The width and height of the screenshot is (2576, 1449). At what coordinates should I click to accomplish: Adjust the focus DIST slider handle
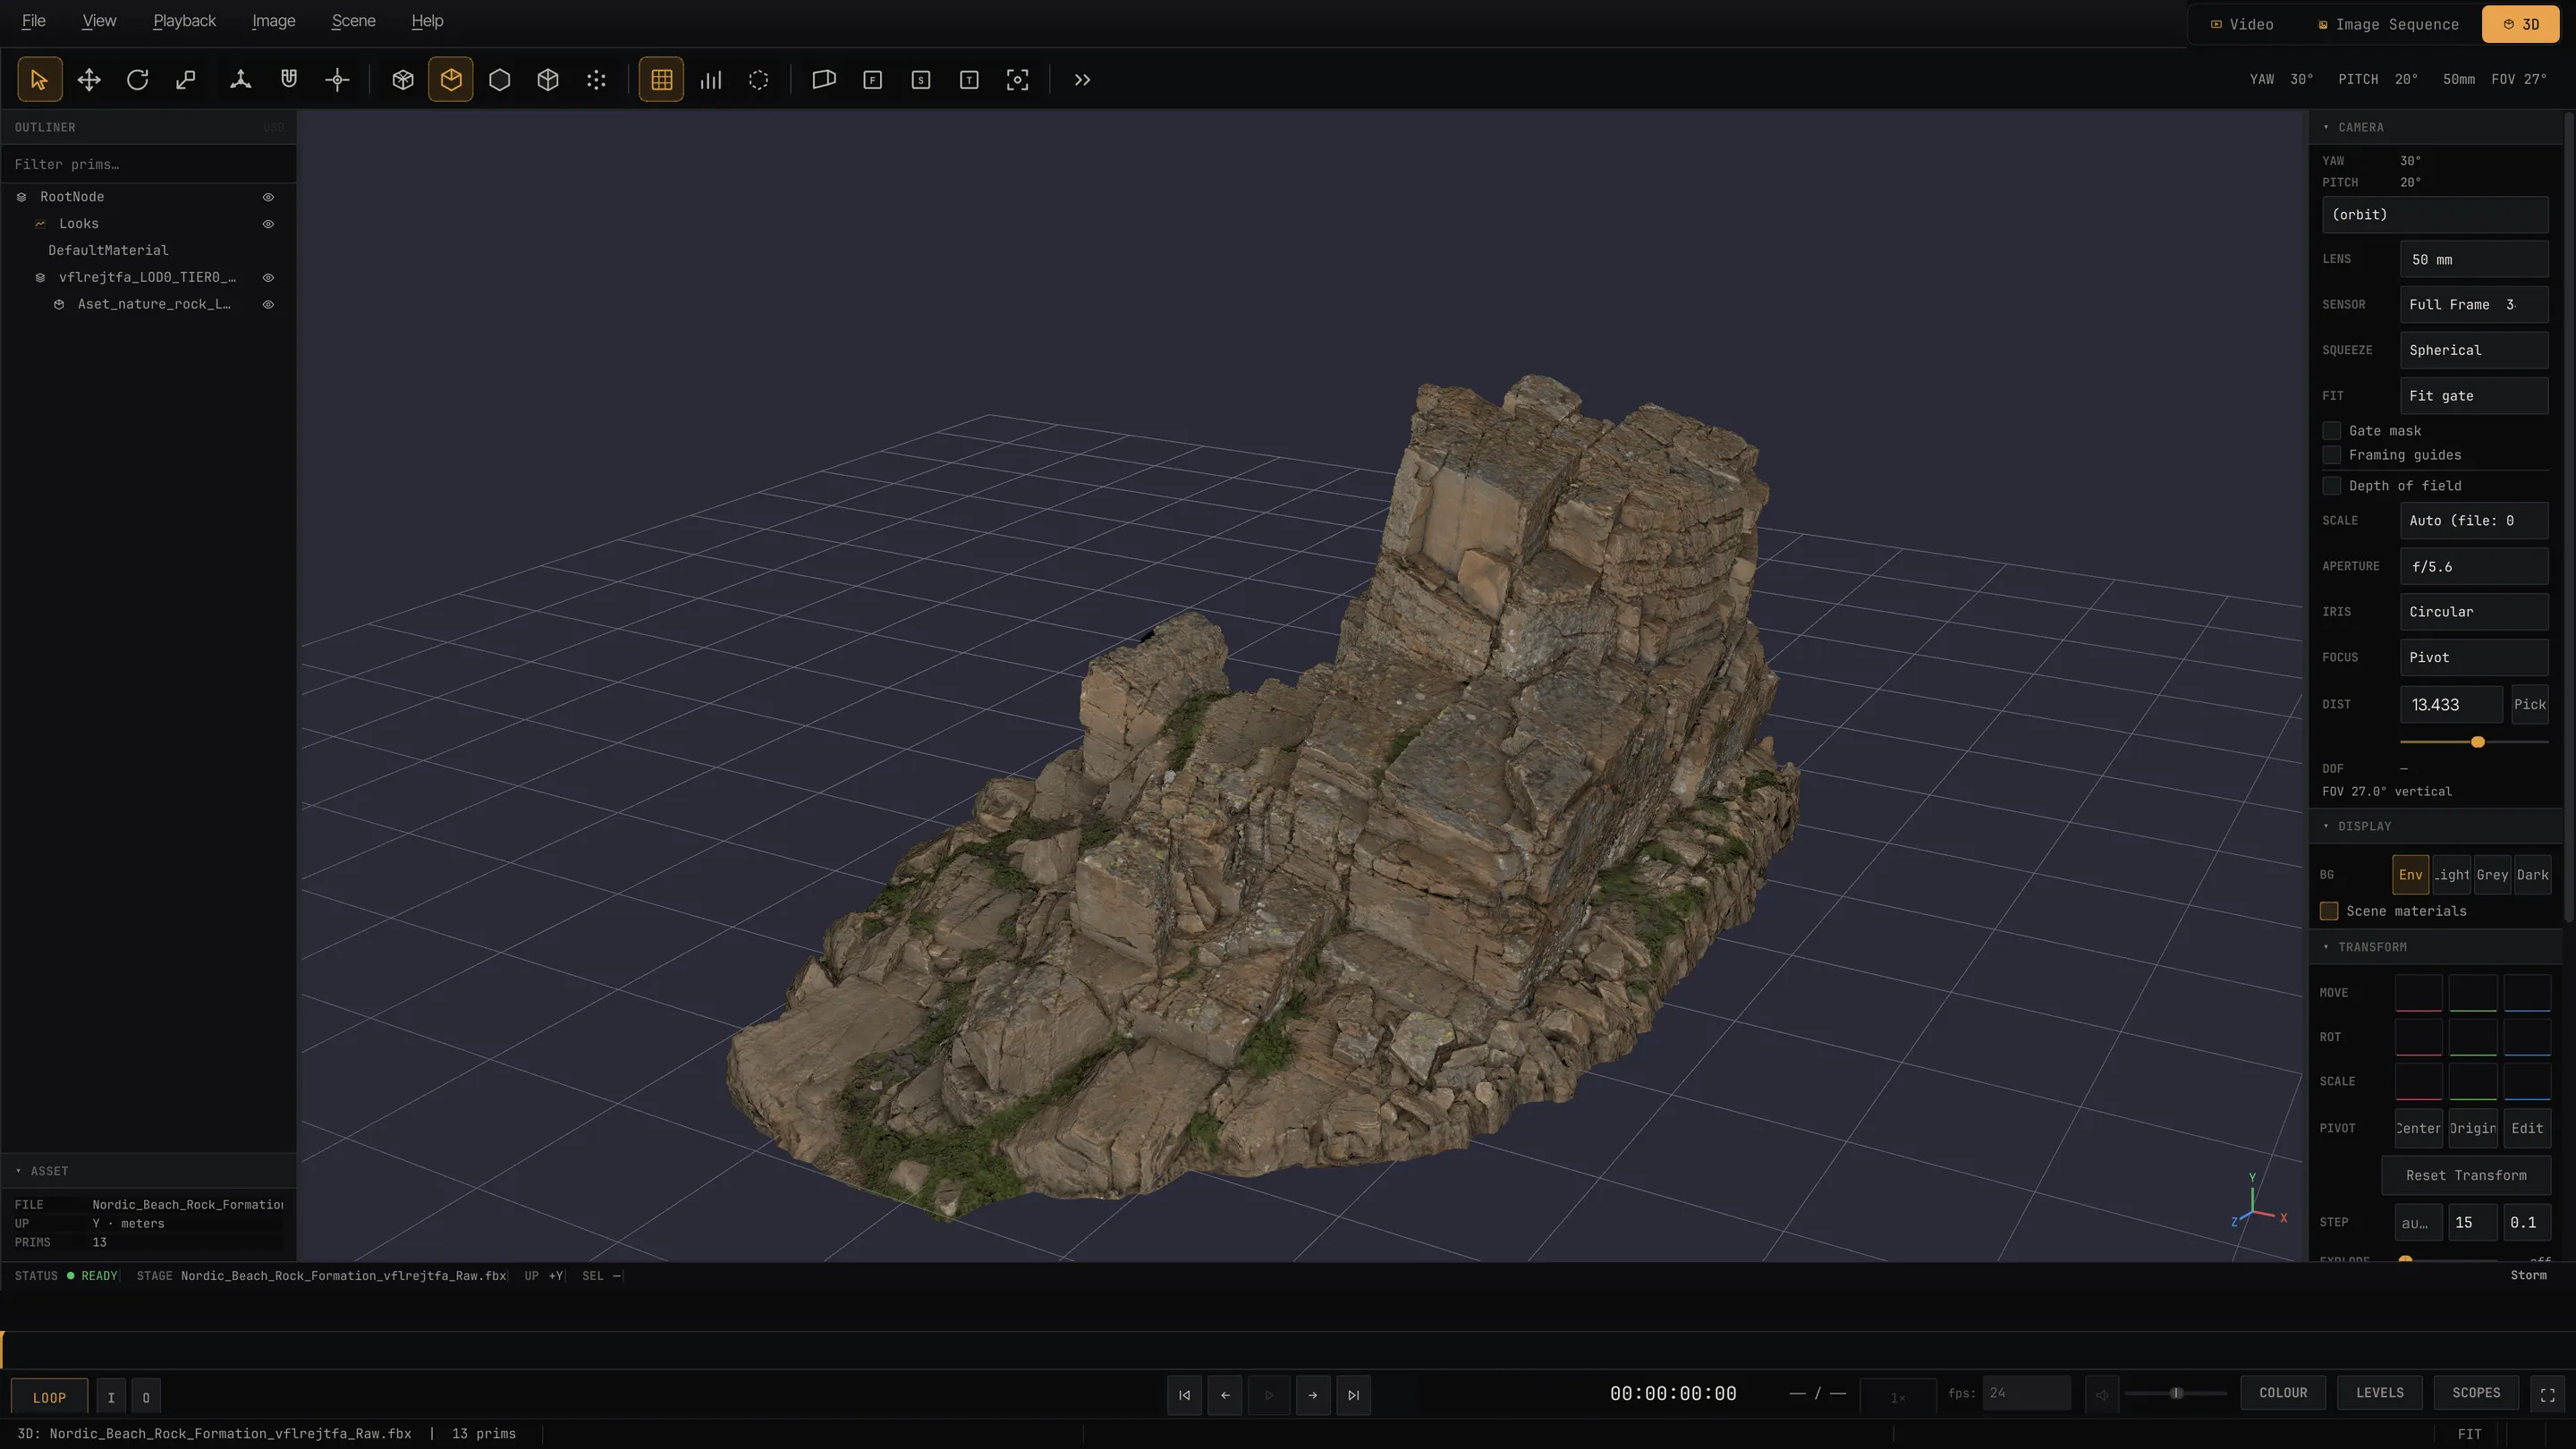coord(2478,742)
